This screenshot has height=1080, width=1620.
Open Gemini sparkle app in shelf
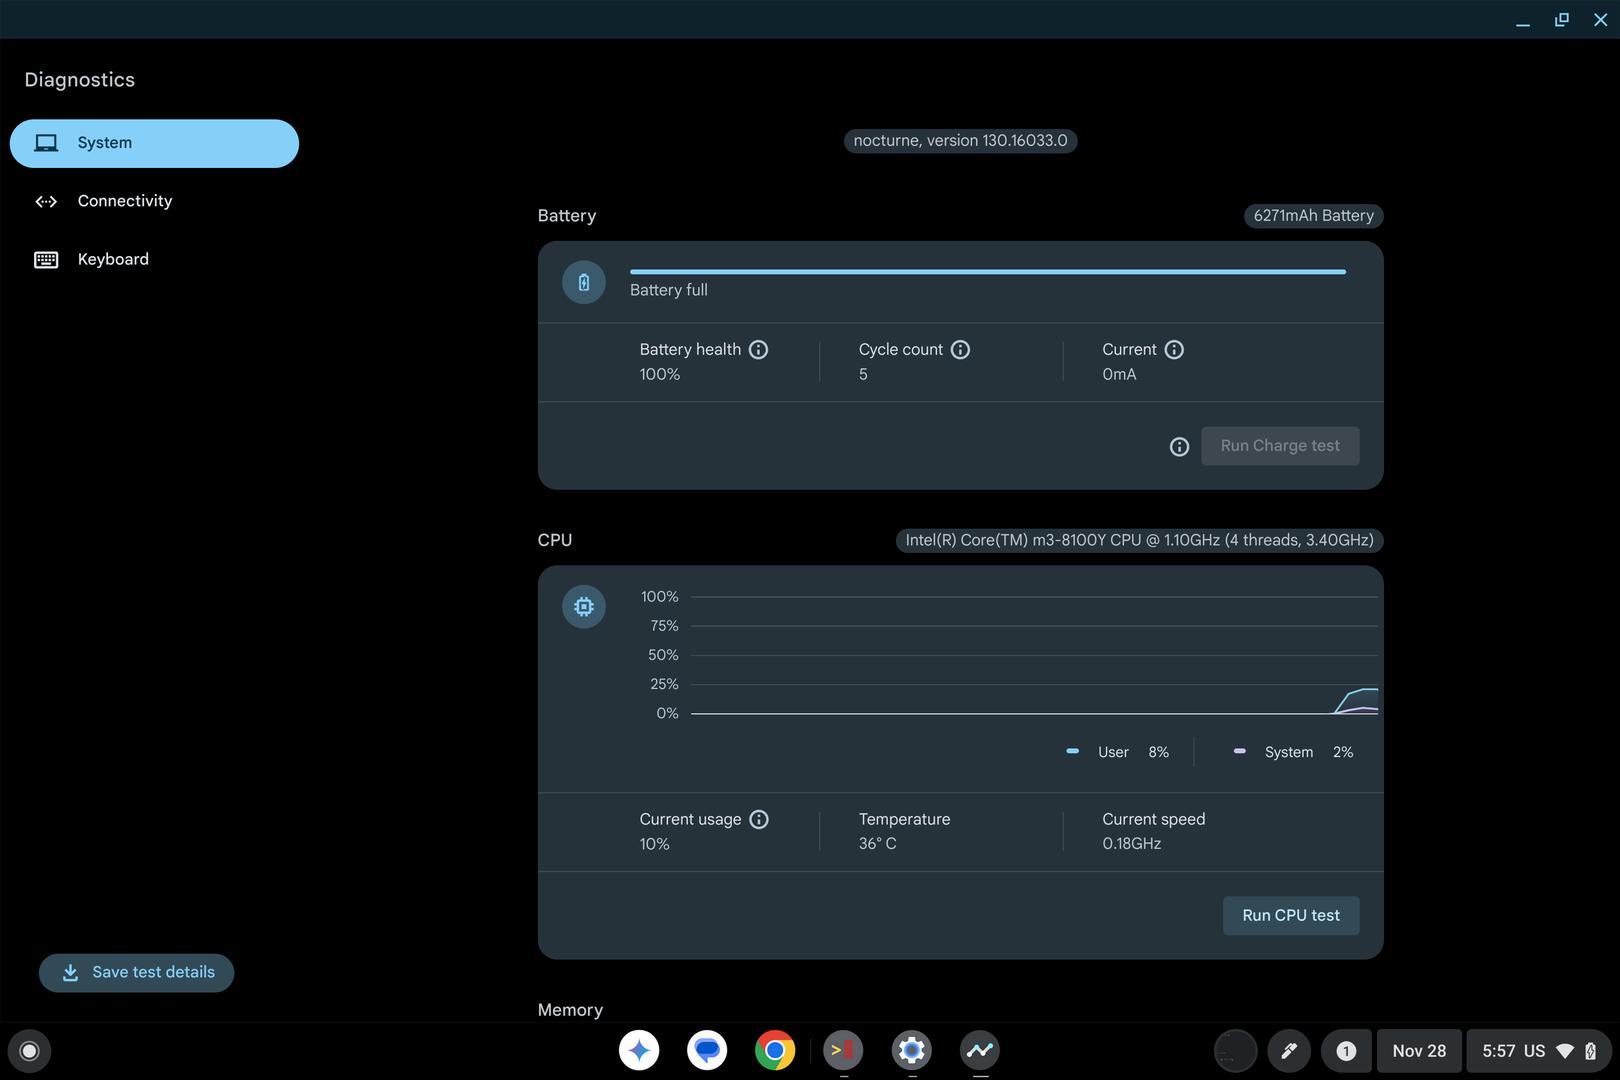tap(639, 1050)
